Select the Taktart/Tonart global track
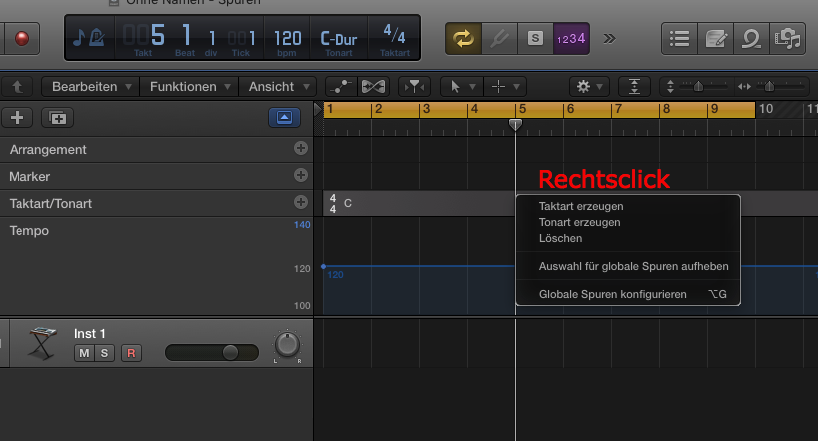Screen dimensions: 818x441 pos(157,204)
